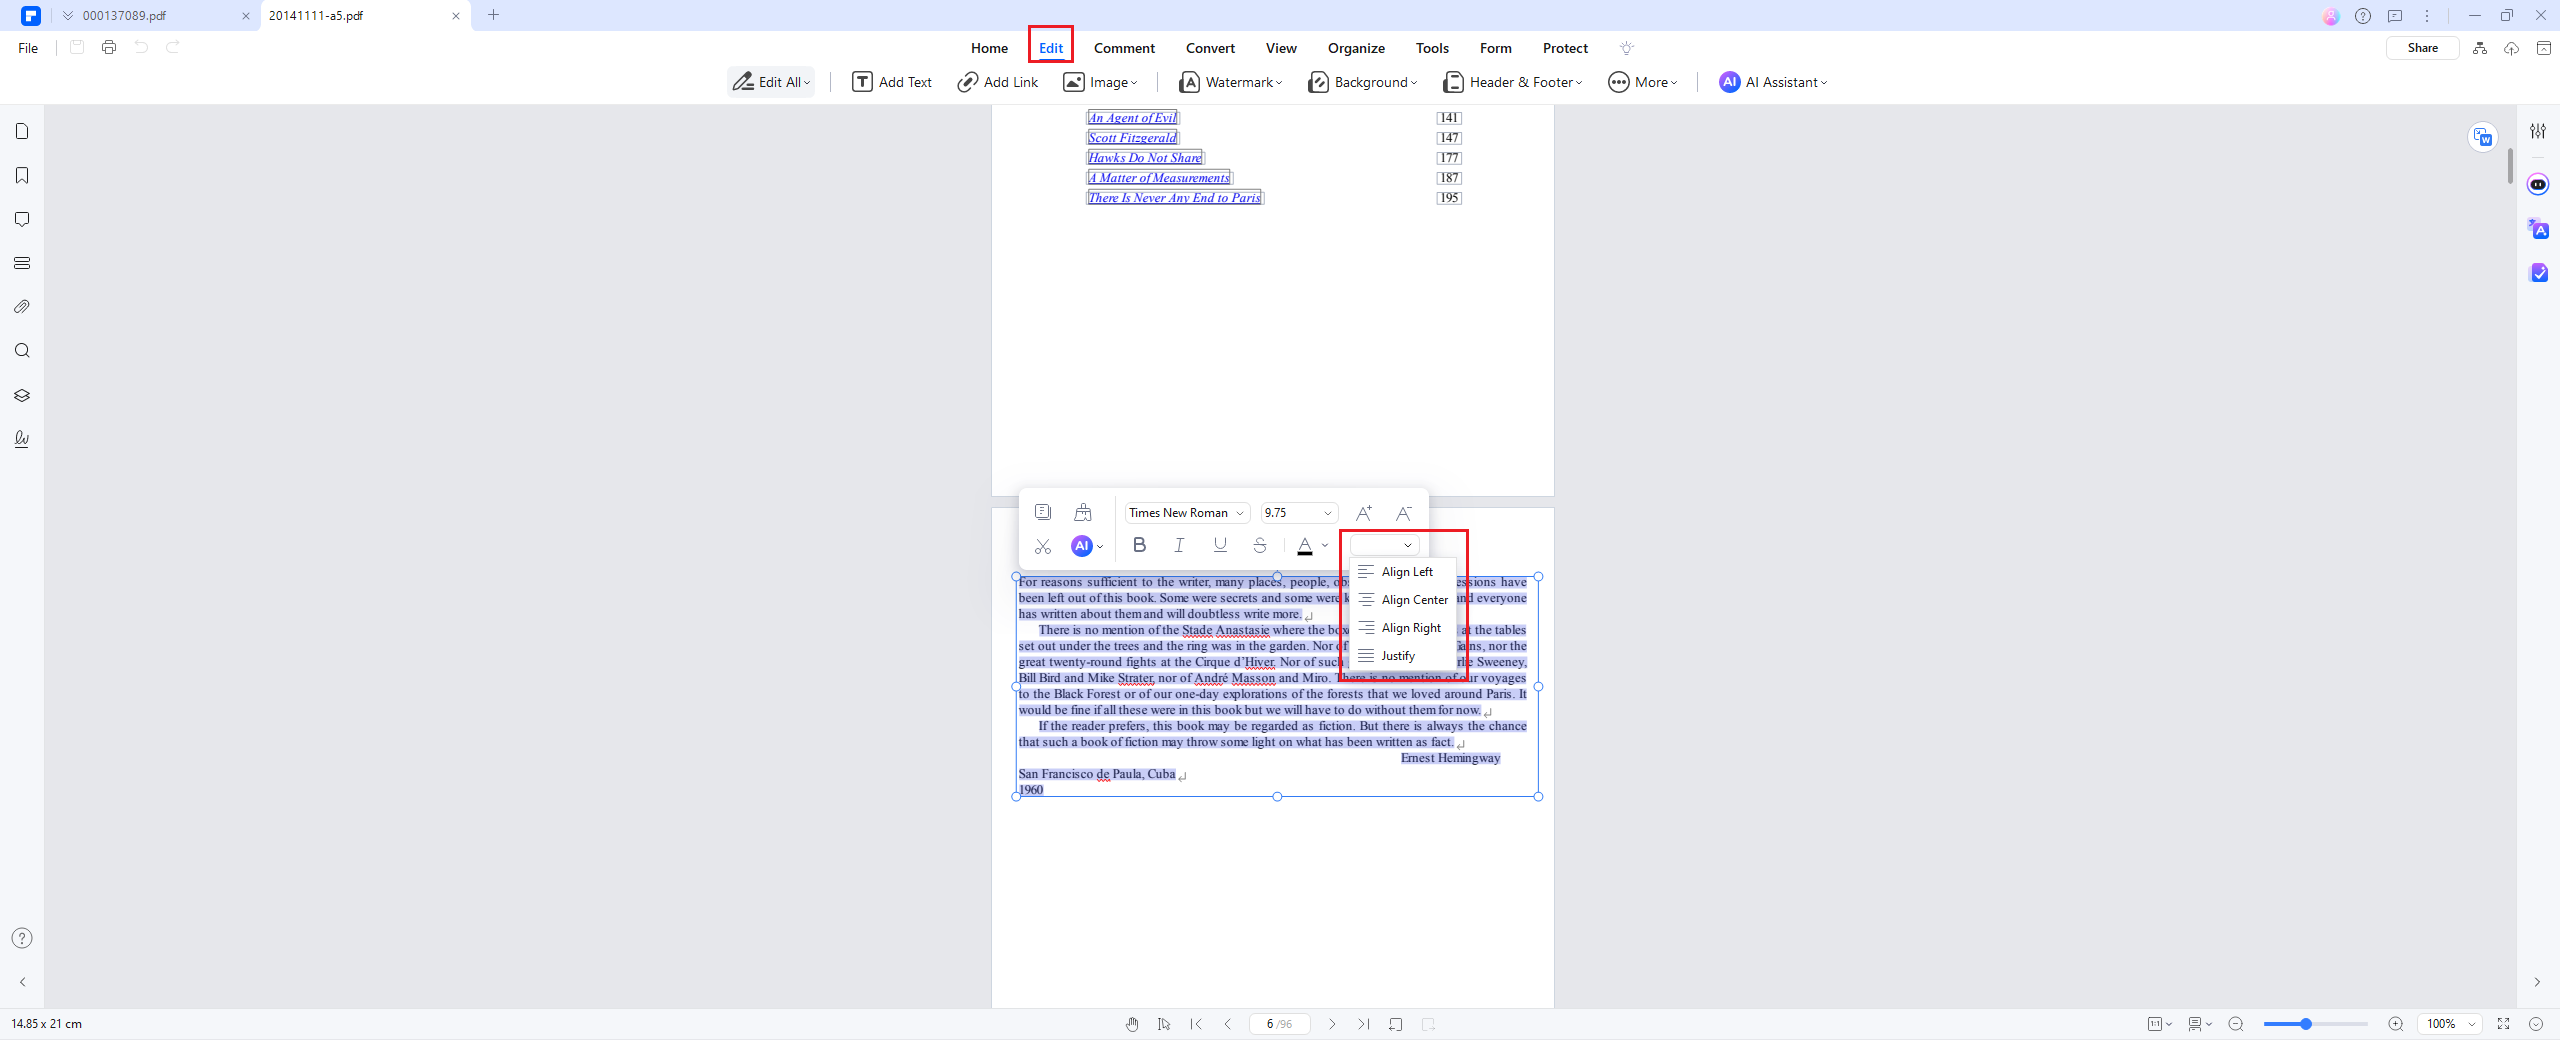The image size is (2560, 1040).
Task: Expand the font color dropdown arrow
Action: [x=1325, y=546]
